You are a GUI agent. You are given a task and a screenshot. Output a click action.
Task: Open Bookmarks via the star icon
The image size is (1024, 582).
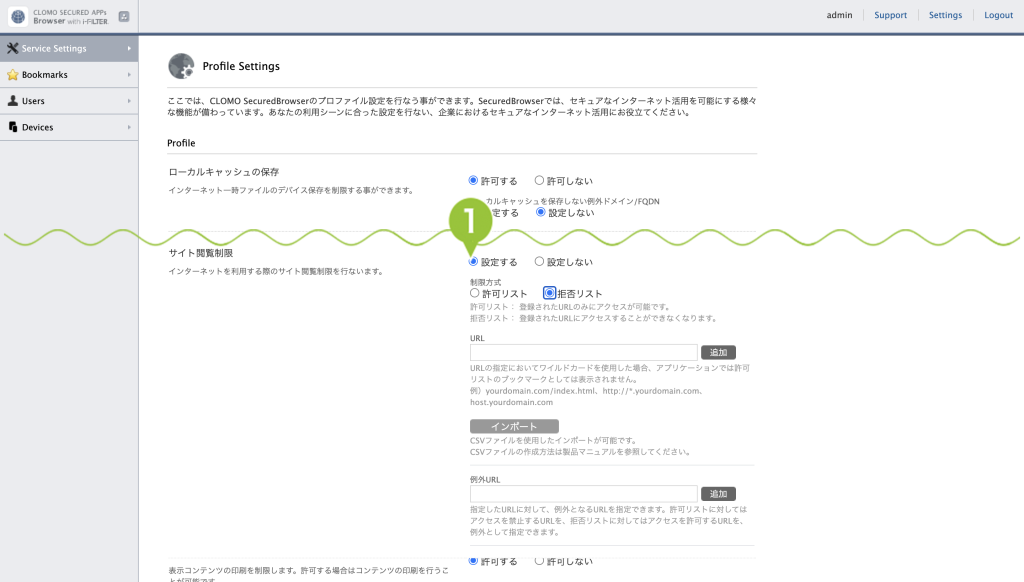click(x=12, y=74)
